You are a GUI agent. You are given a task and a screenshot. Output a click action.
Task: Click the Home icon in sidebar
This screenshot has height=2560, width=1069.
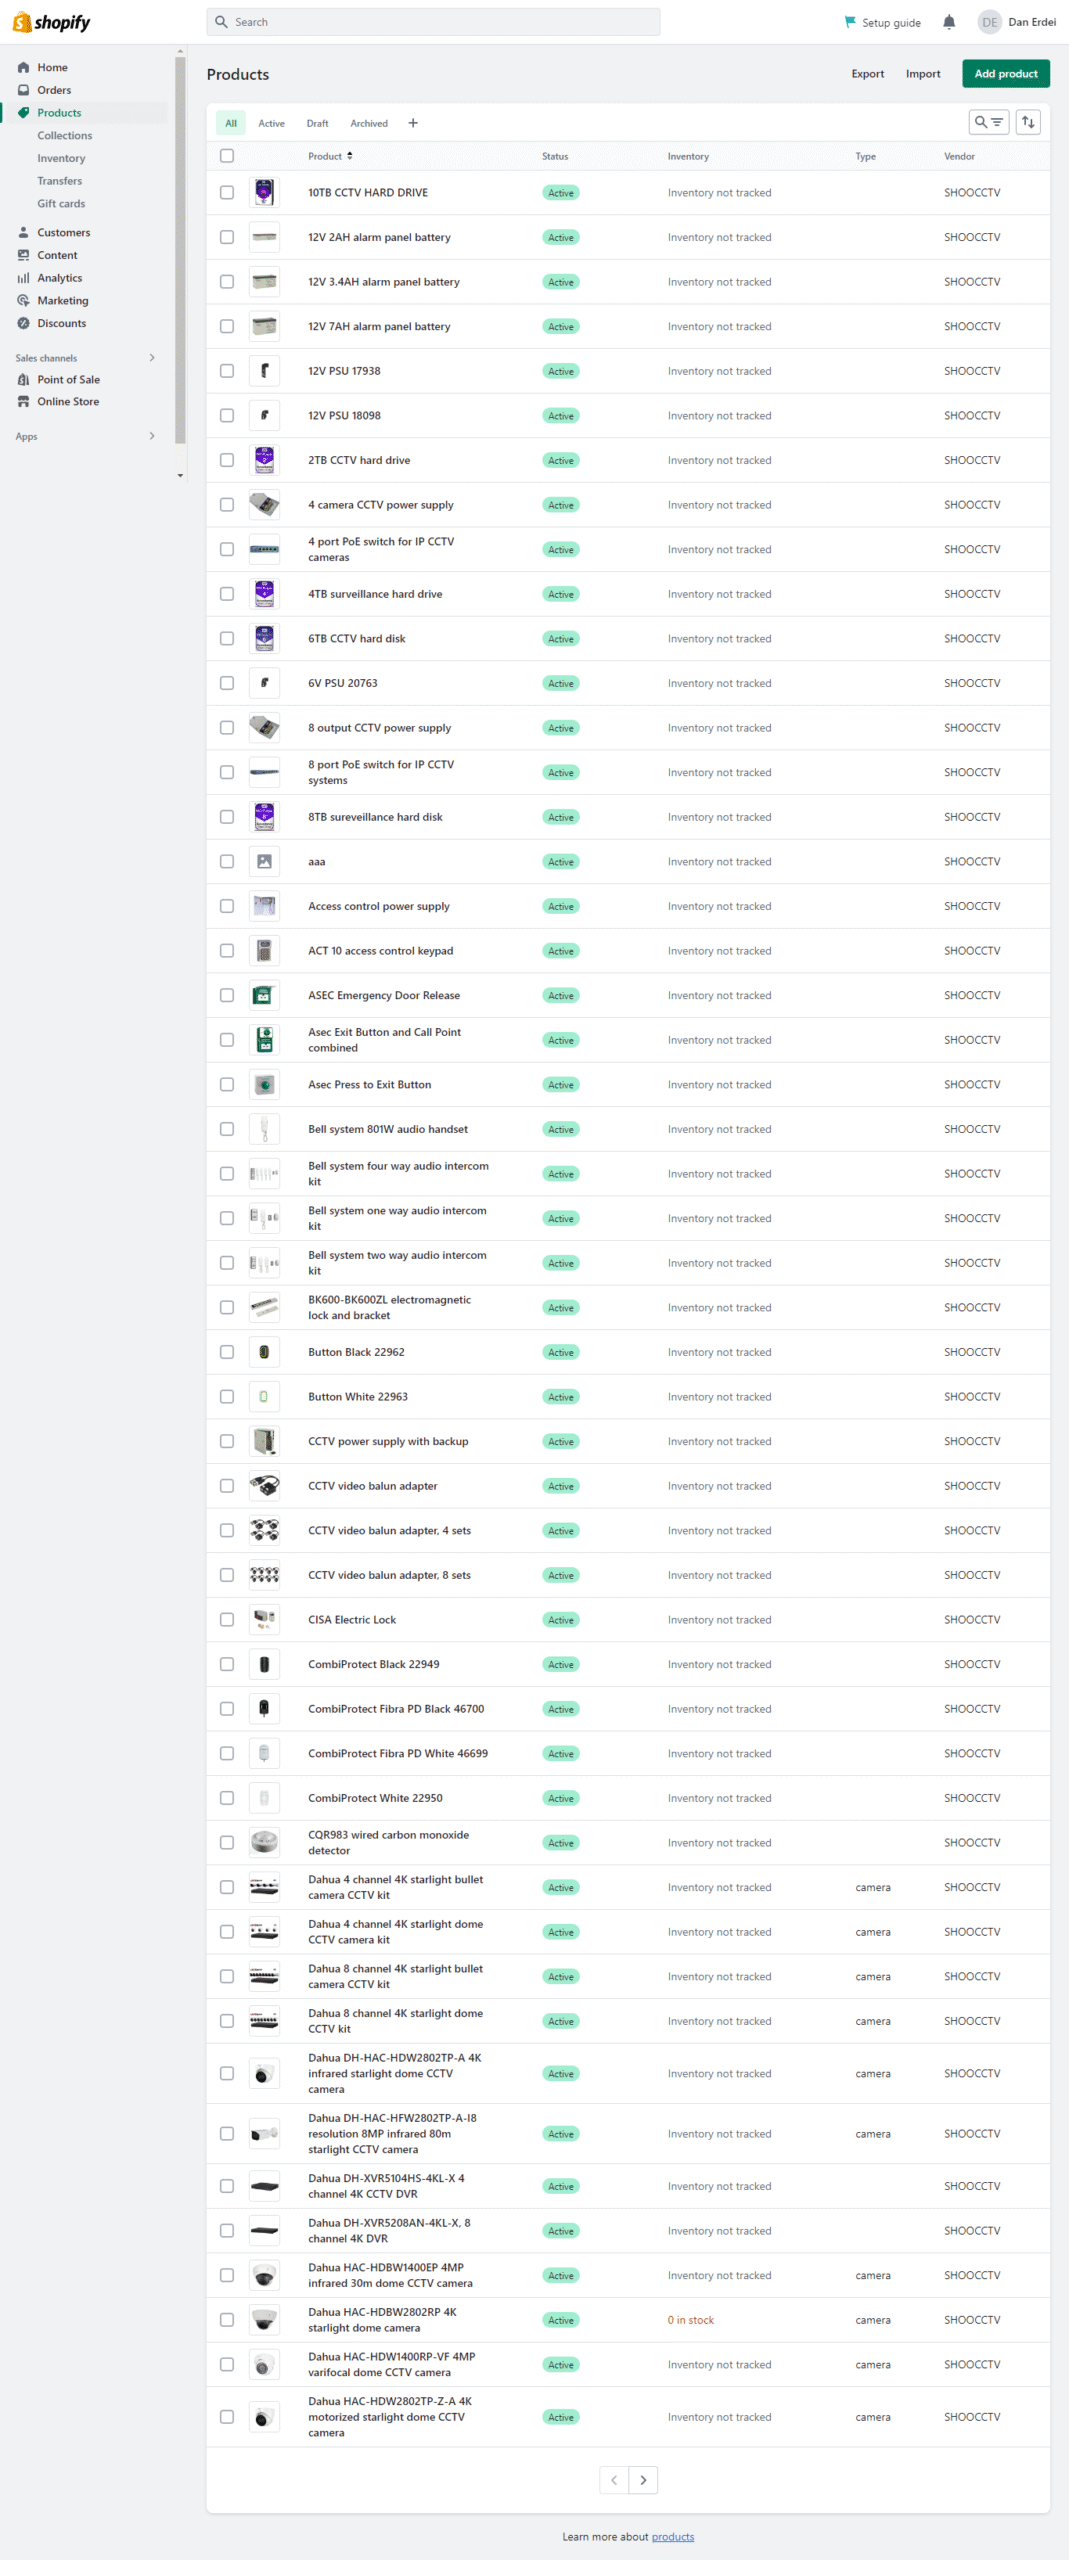coord(23,68)
